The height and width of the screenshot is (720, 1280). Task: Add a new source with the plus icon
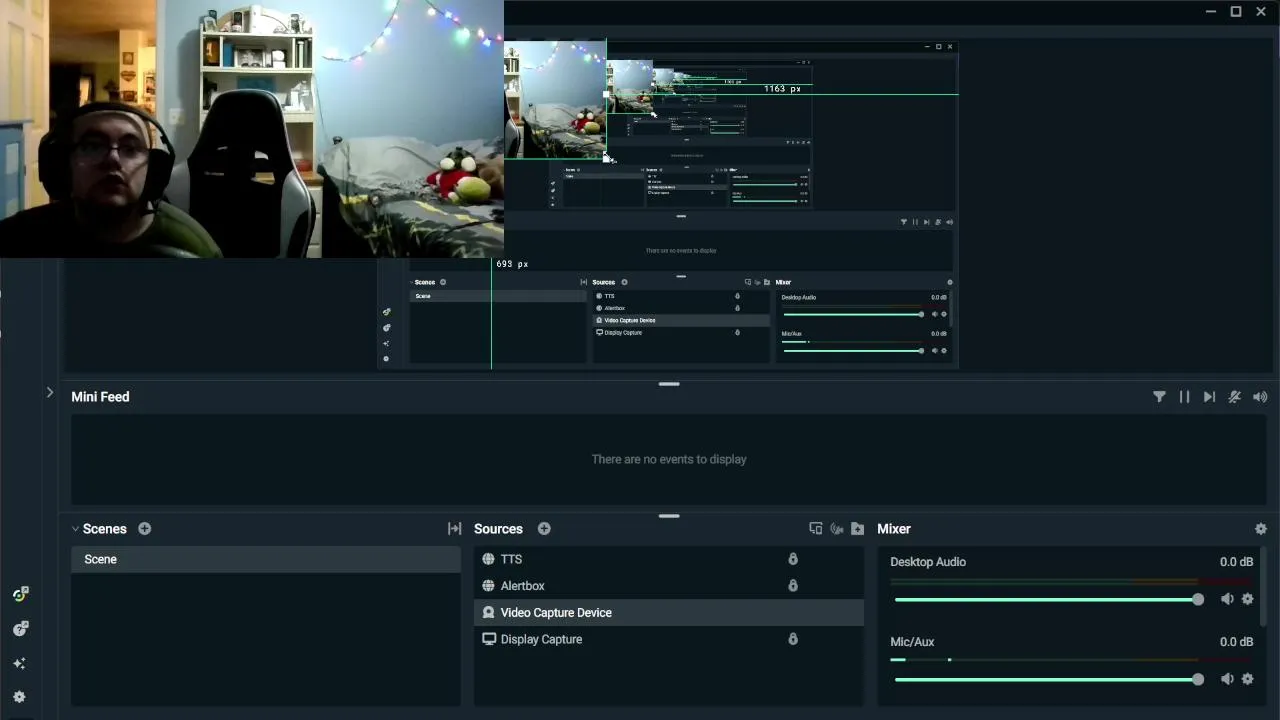pyautogui.click(x=544, y=529)
